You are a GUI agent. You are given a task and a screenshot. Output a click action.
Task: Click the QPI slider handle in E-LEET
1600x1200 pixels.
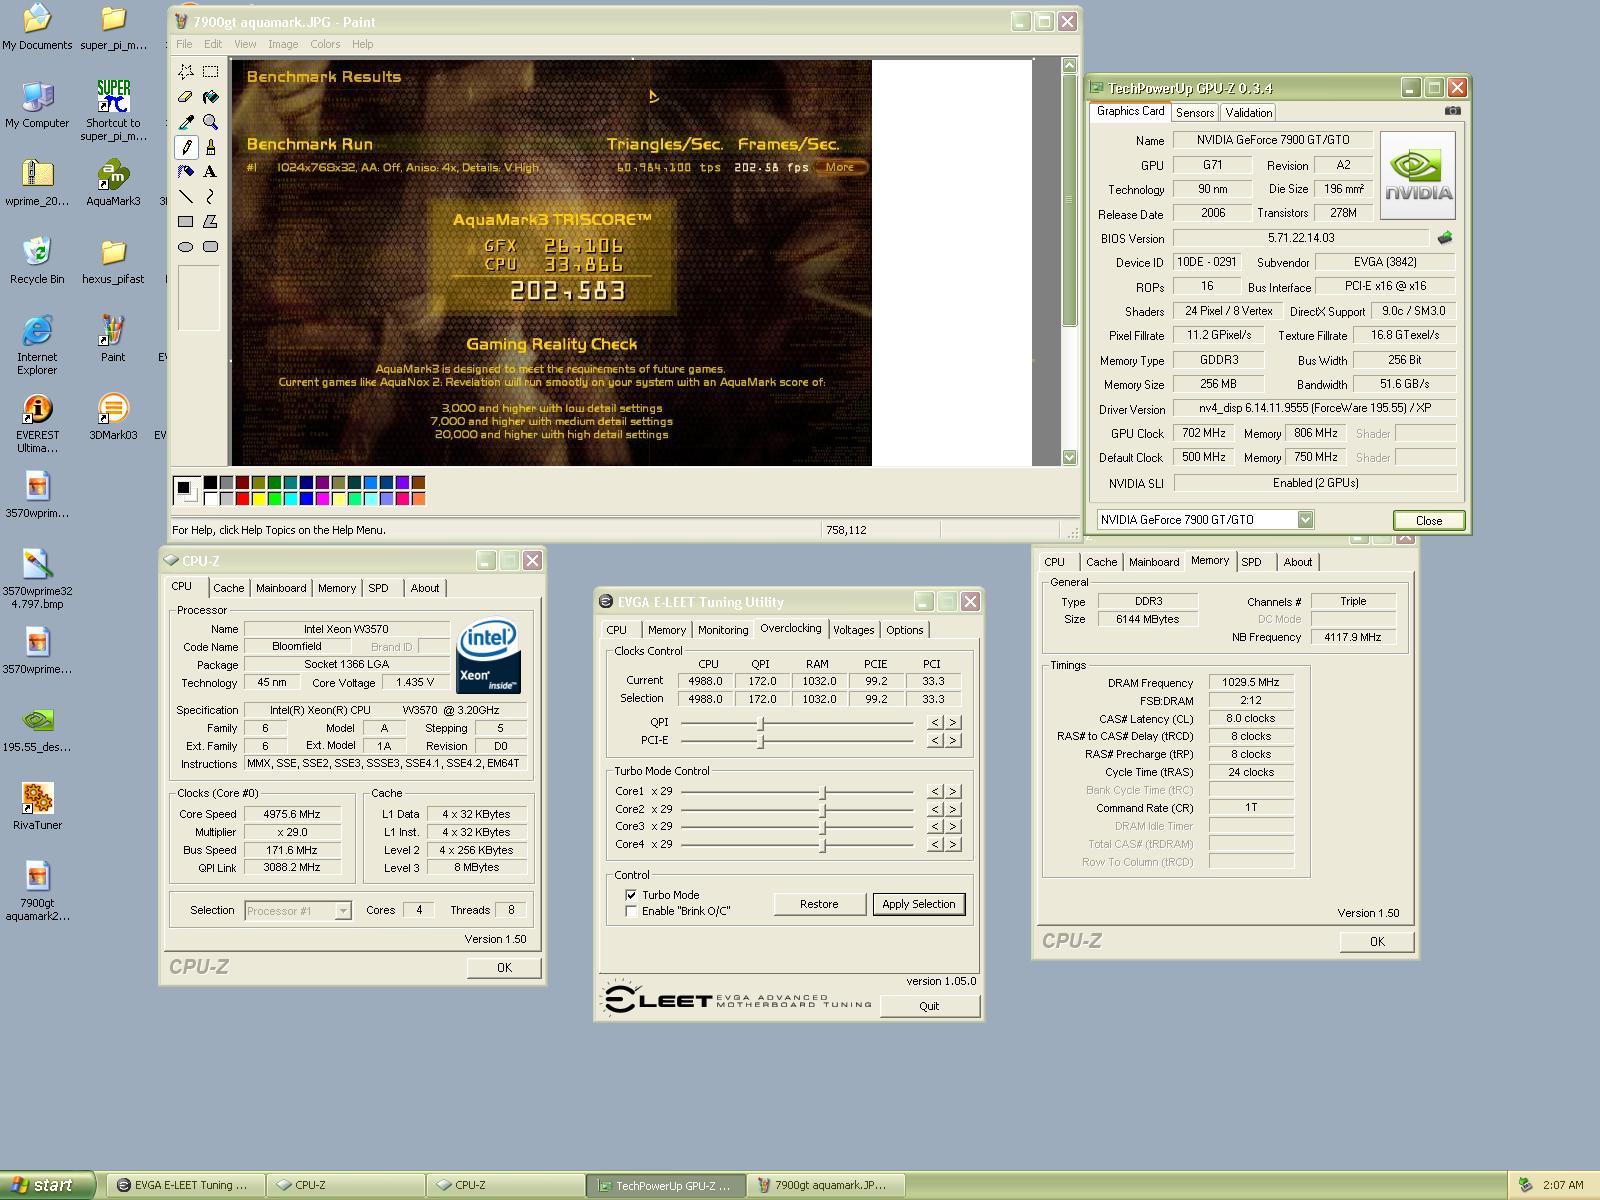point(761,723)
